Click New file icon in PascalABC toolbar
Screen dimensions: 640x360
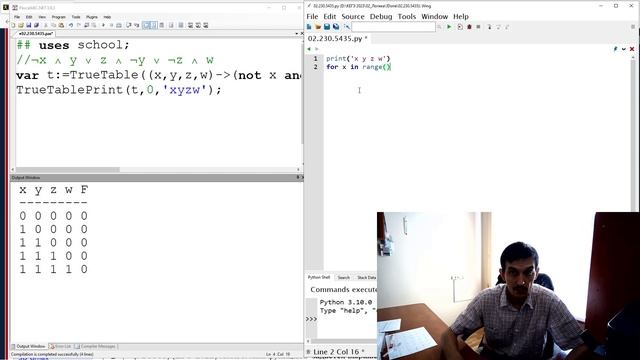[x=13, y=25]
